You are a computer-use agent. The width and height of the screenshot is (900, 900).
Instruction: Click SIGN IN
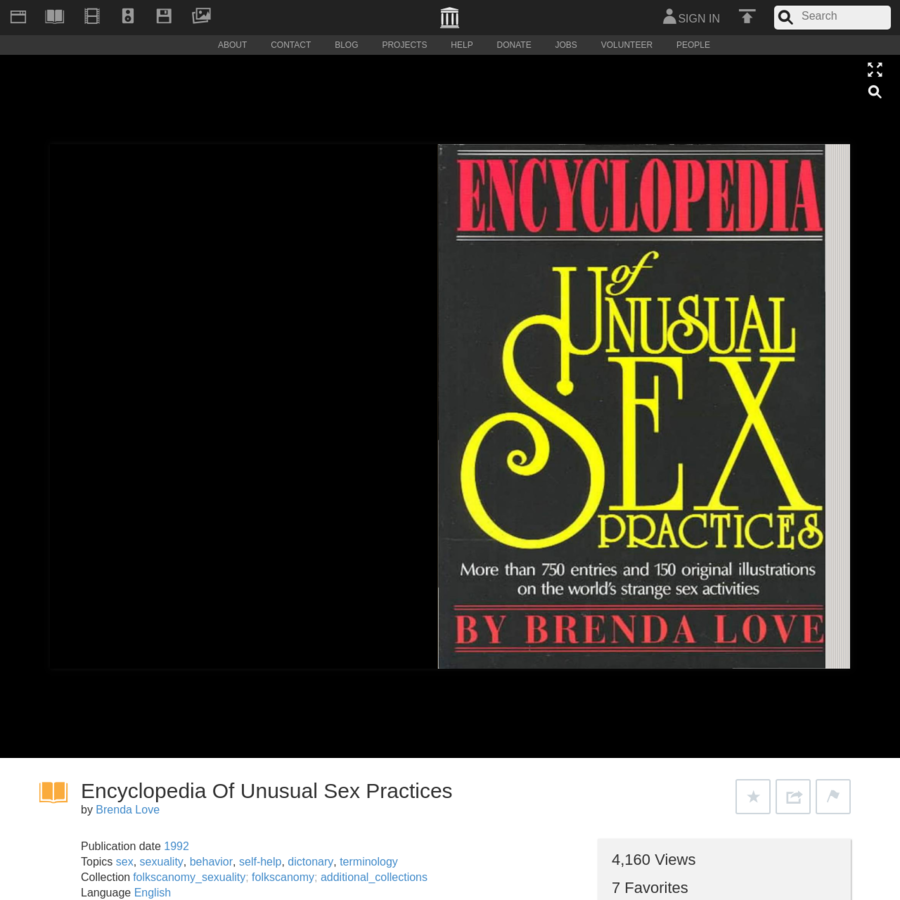pos(699,18)
